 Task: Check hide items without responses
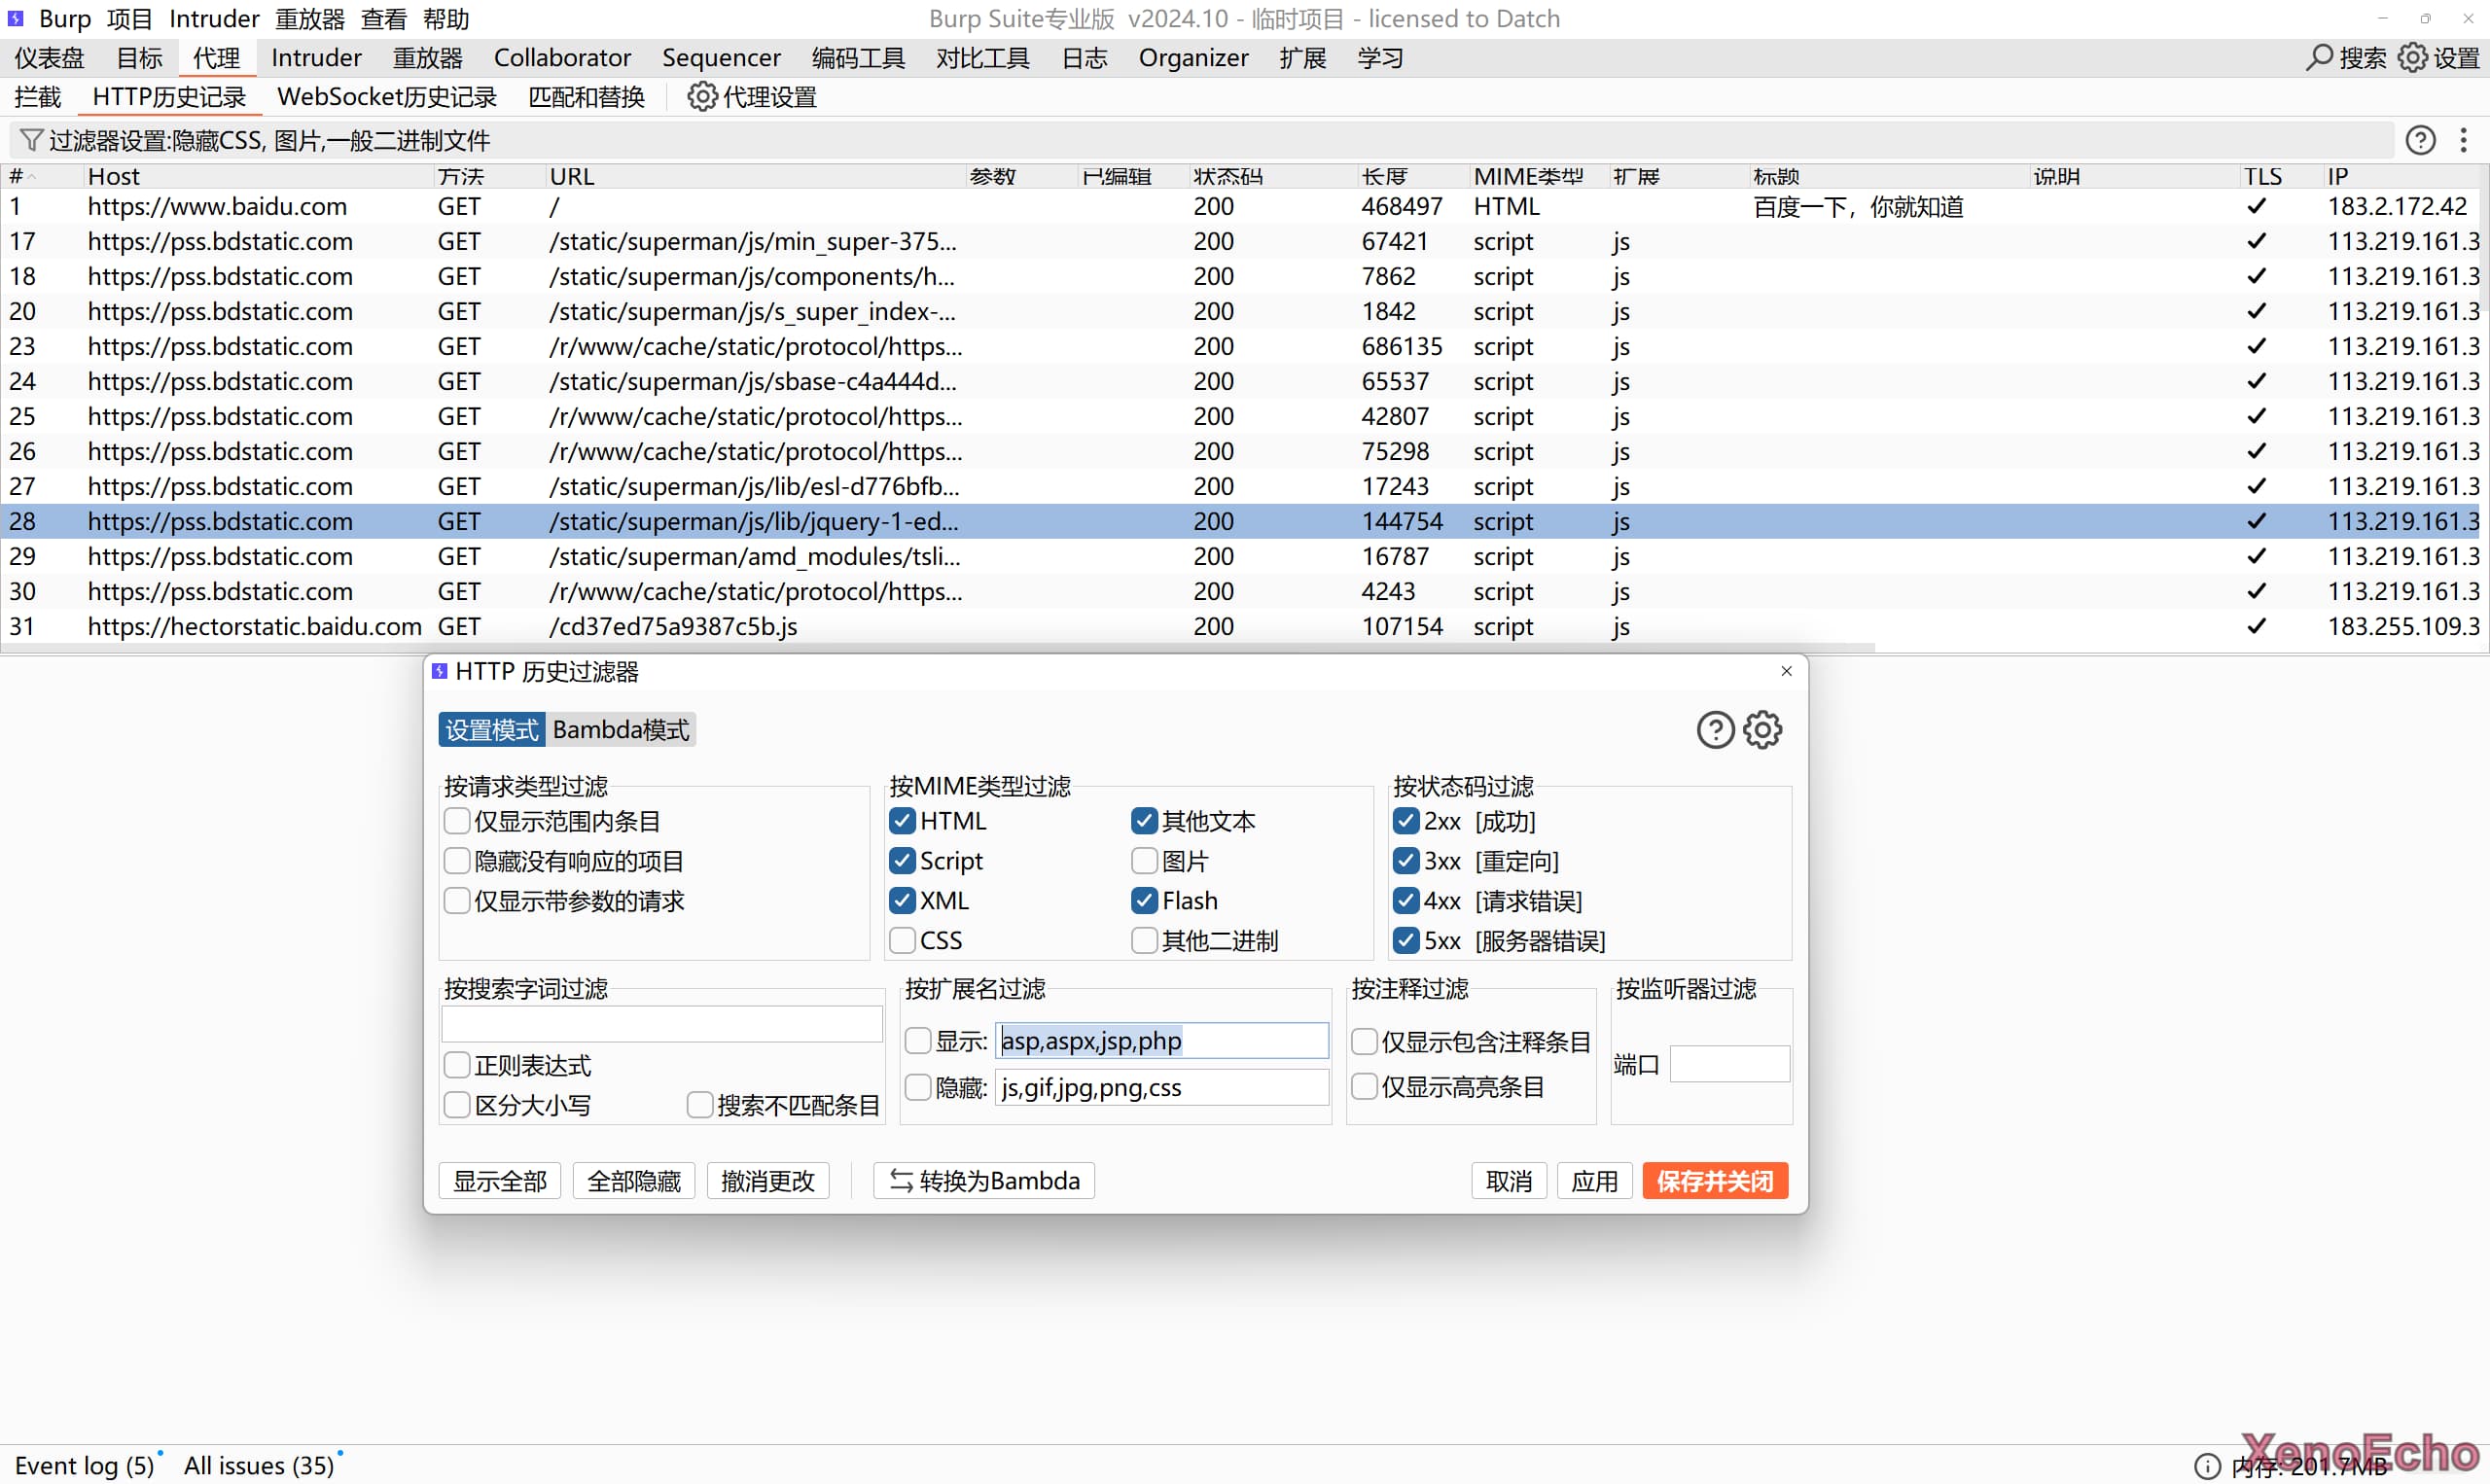tap(457, 861)
